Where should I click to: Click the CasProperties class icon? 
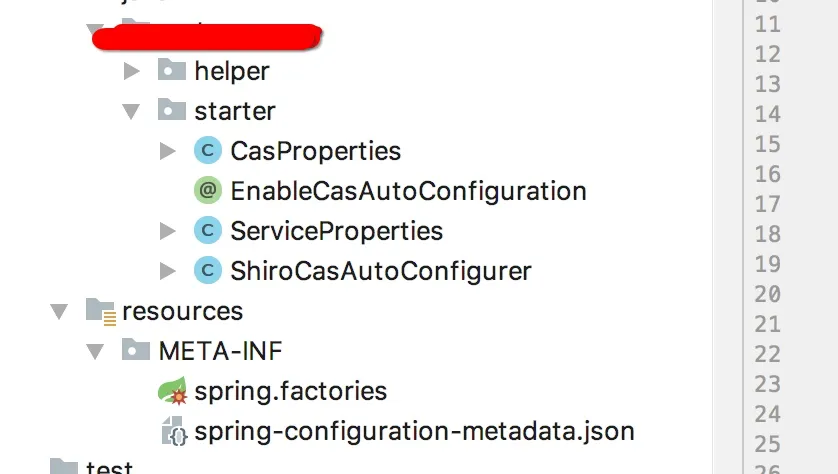tap(207, 151)
